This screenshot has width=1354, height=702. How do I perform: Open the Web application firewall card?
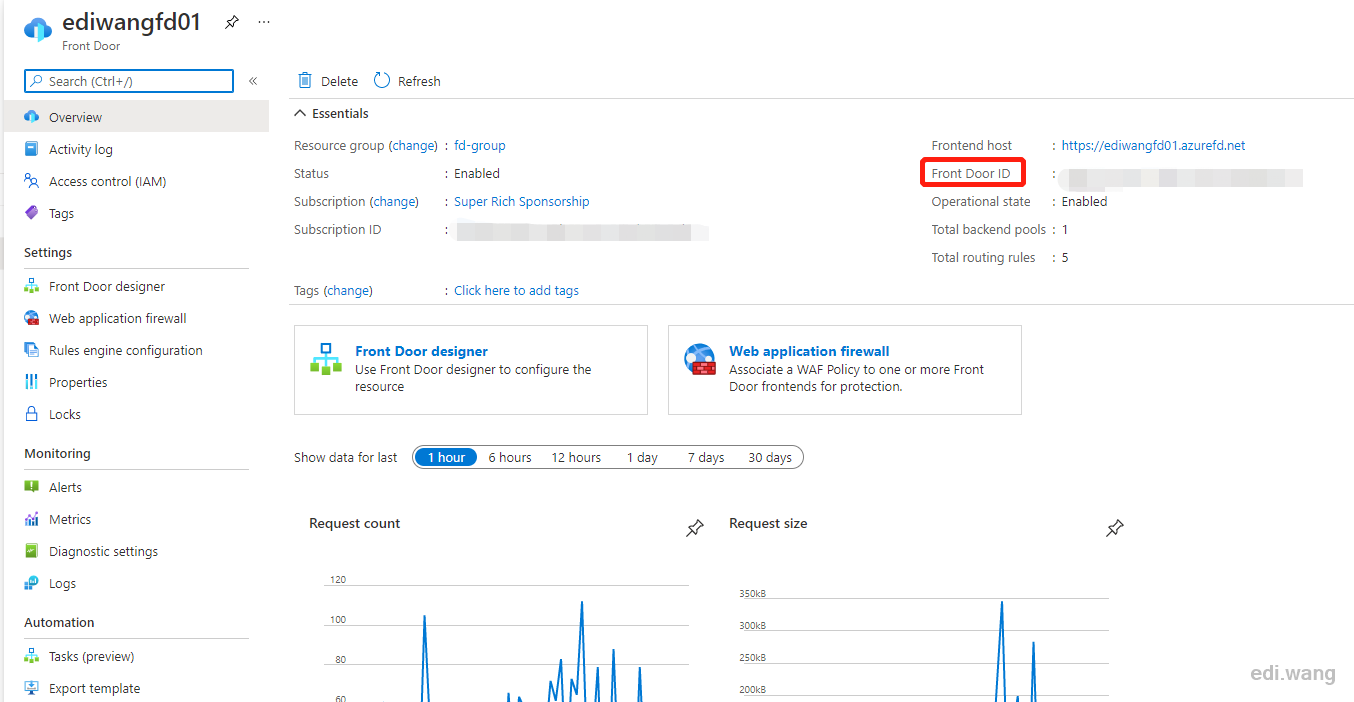(845, 370)
